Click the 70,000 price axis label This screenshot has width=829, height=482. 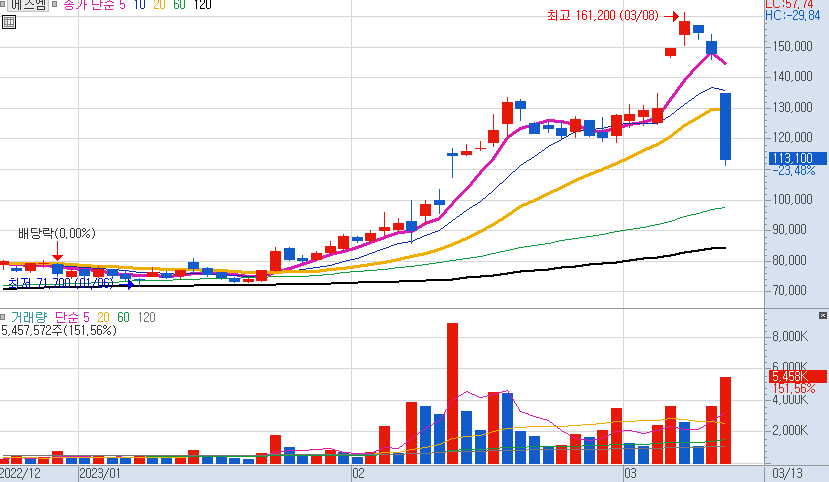790,290
